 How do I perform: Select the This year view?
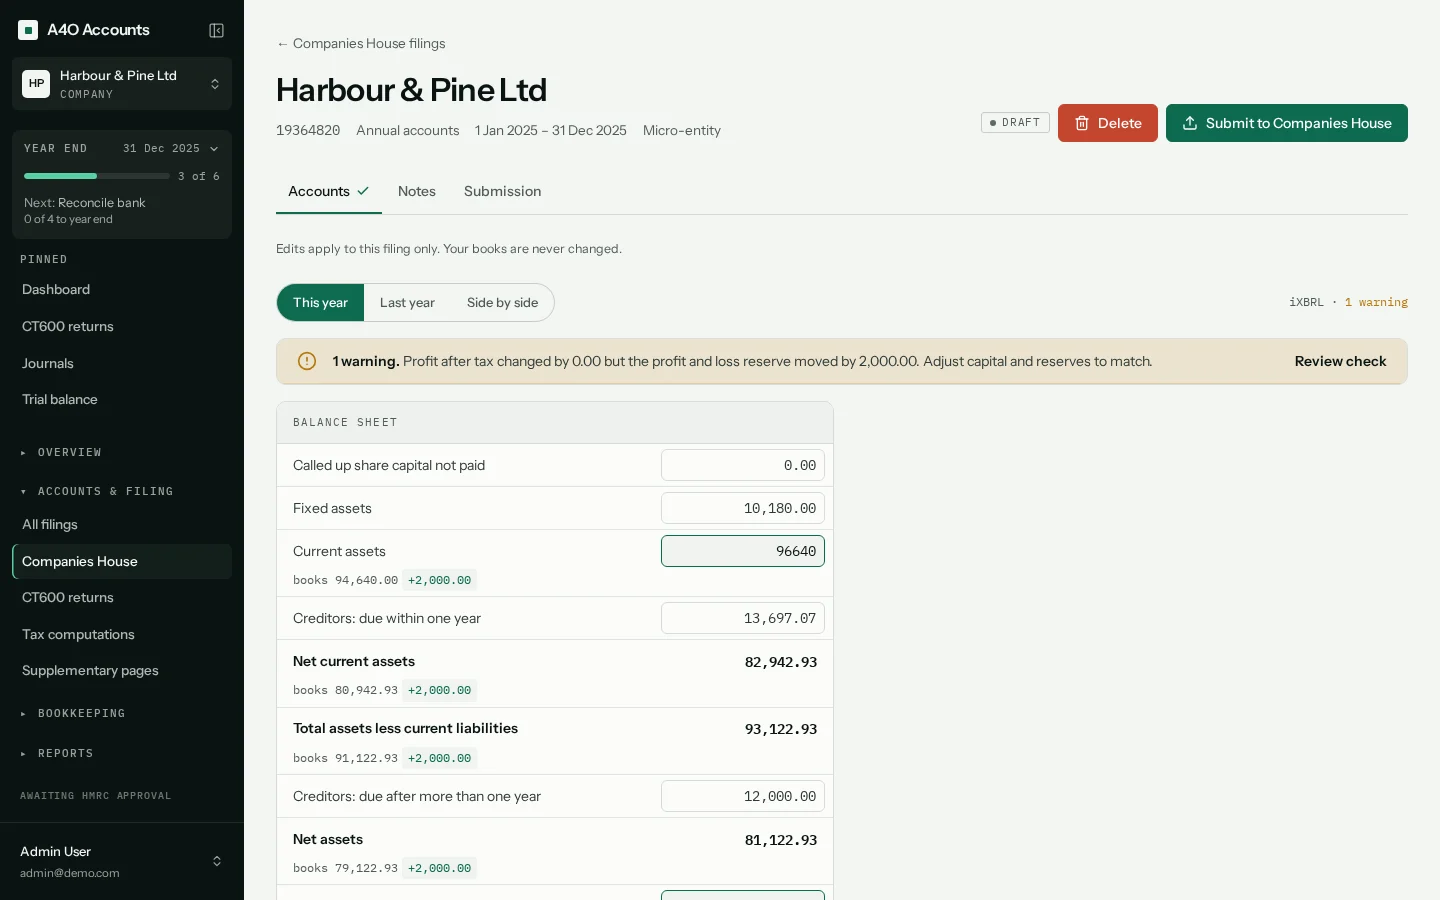pyautogui.click(x=320, y=302)
